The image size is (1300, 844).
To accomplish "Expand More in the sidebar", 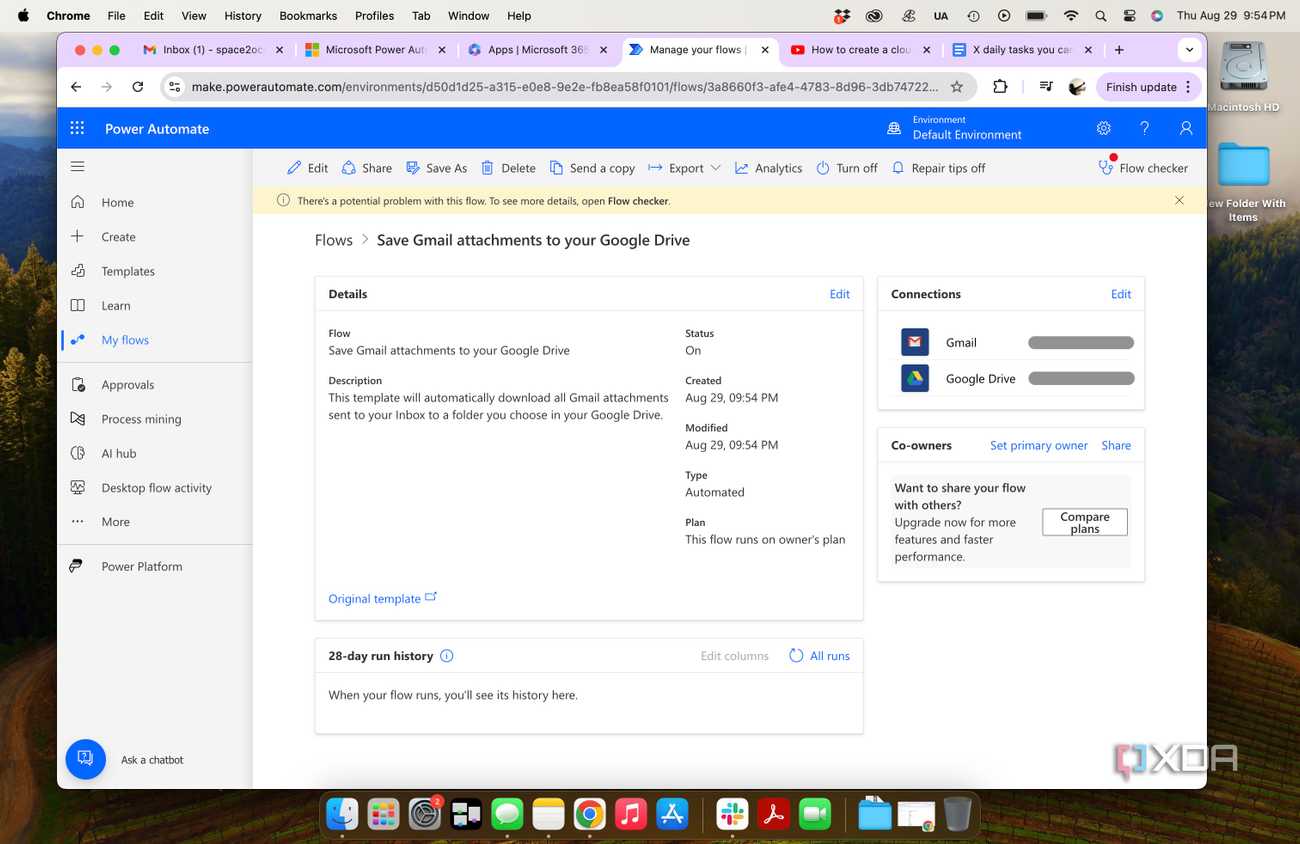I will click(115, 522).
